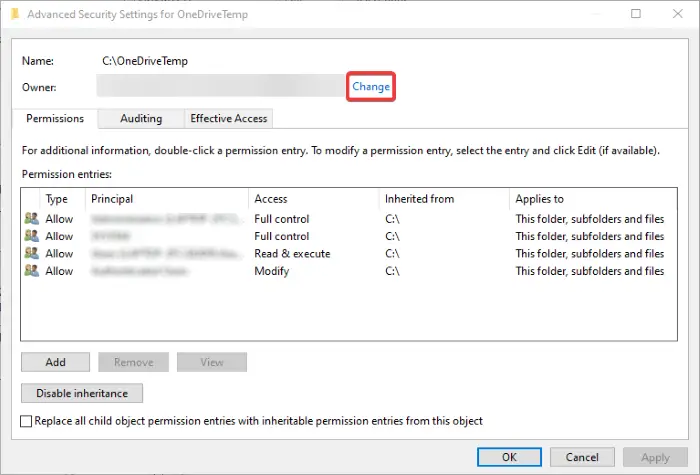Sort by the Principal column header
Screen dimensions: 700x475
tap(167, 199)
